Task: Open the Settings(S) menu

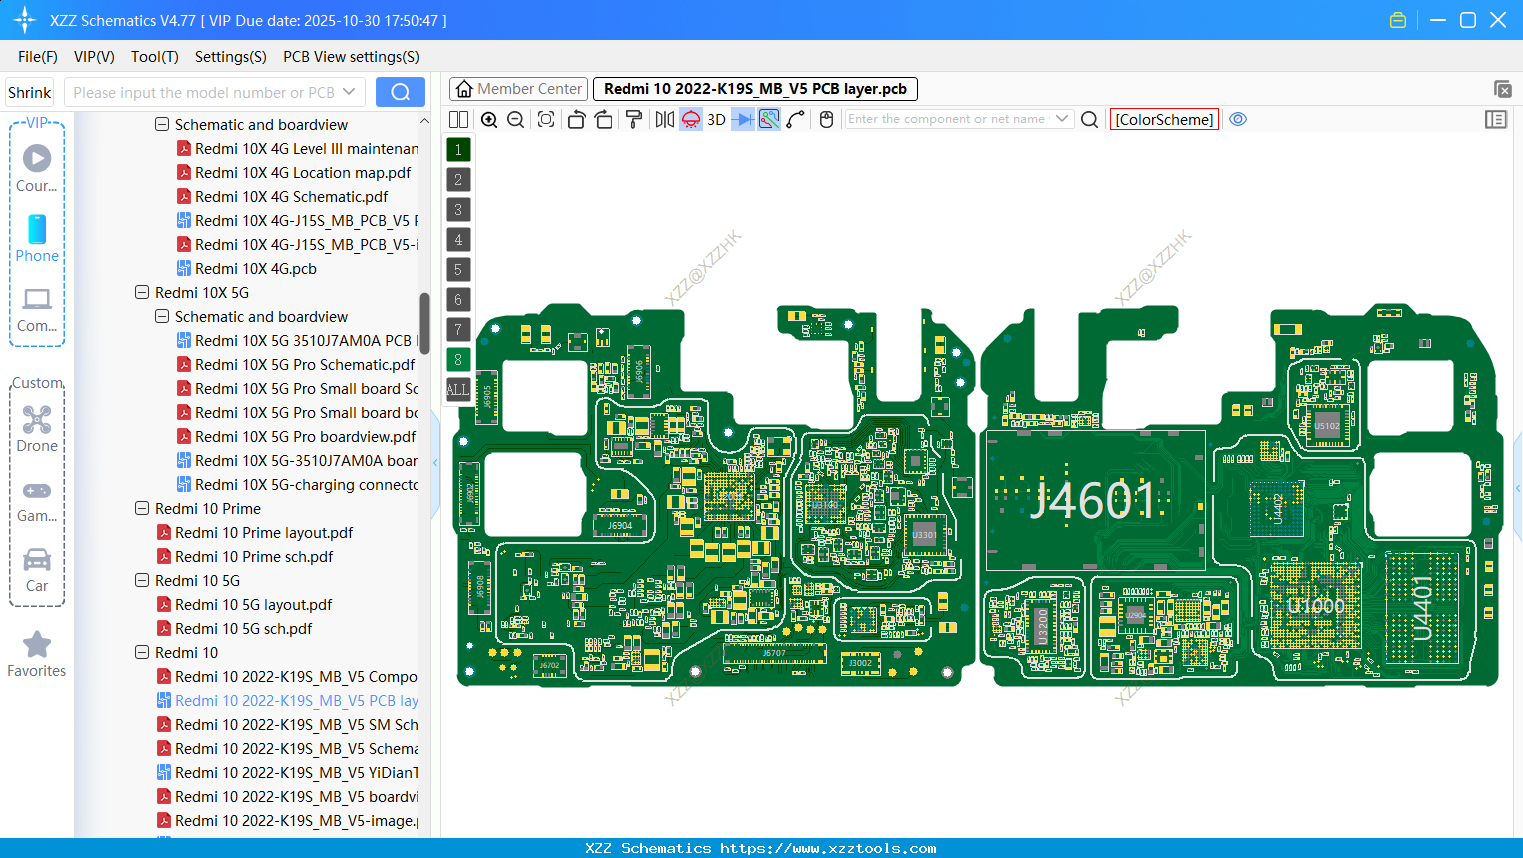Action: (x=231, y=57)
